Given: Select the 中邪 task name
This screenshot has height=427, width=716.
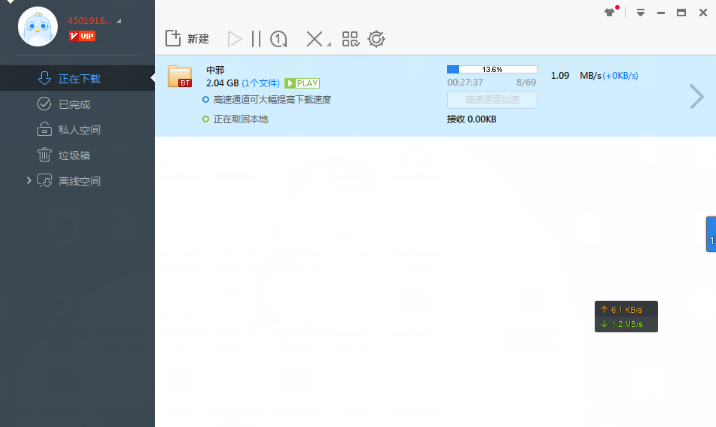Looking at the screenshot, I should point(215,70).
